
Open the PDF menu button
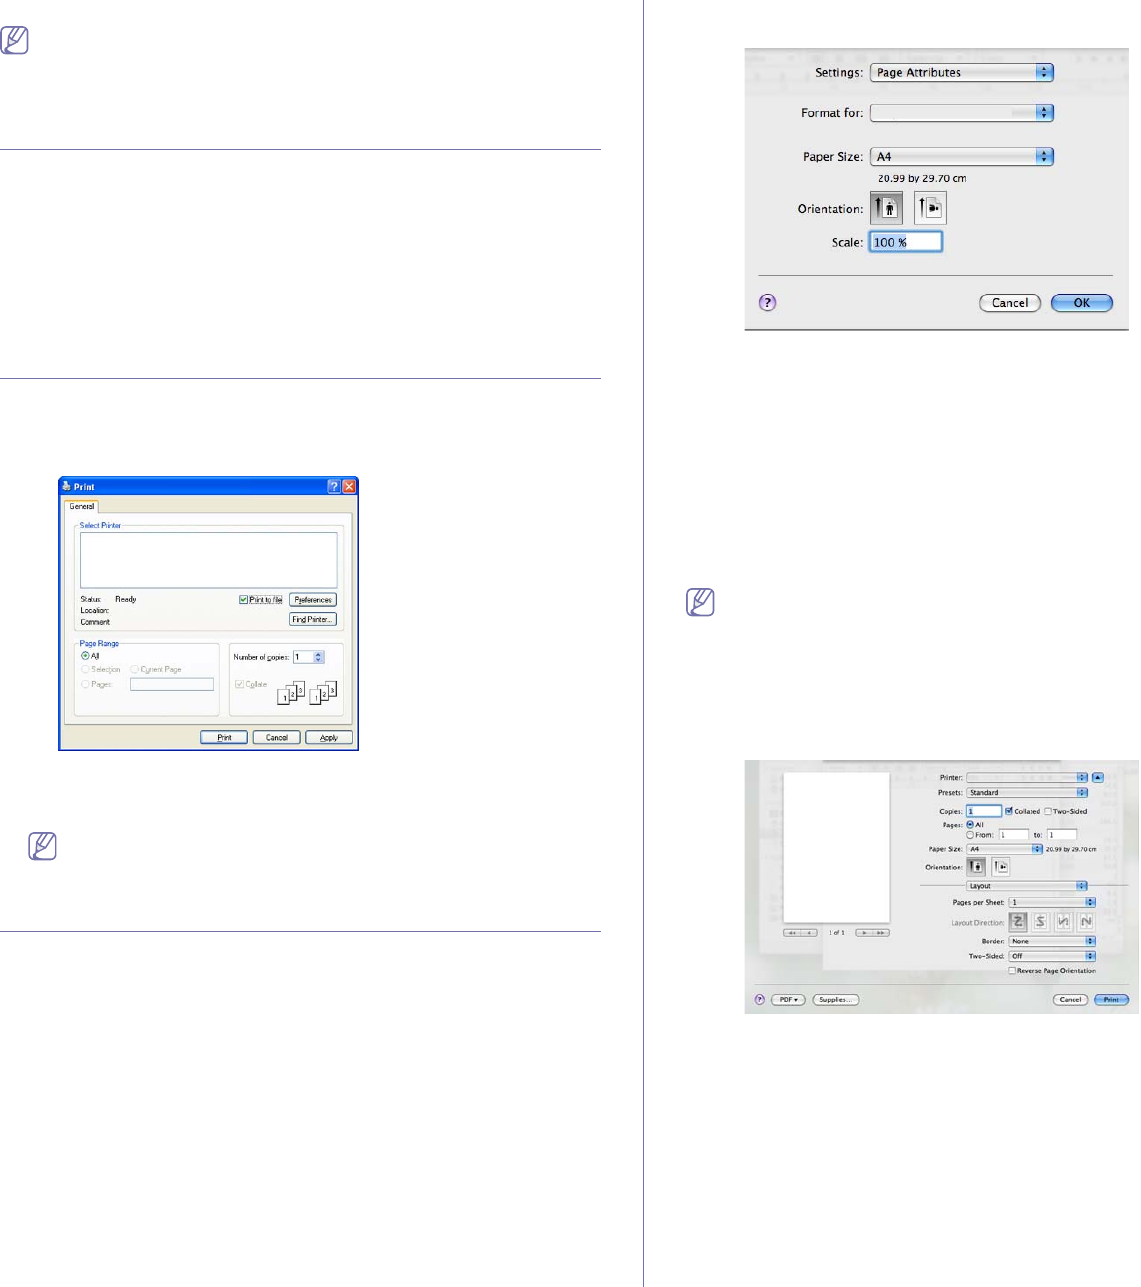click(788, 999)
